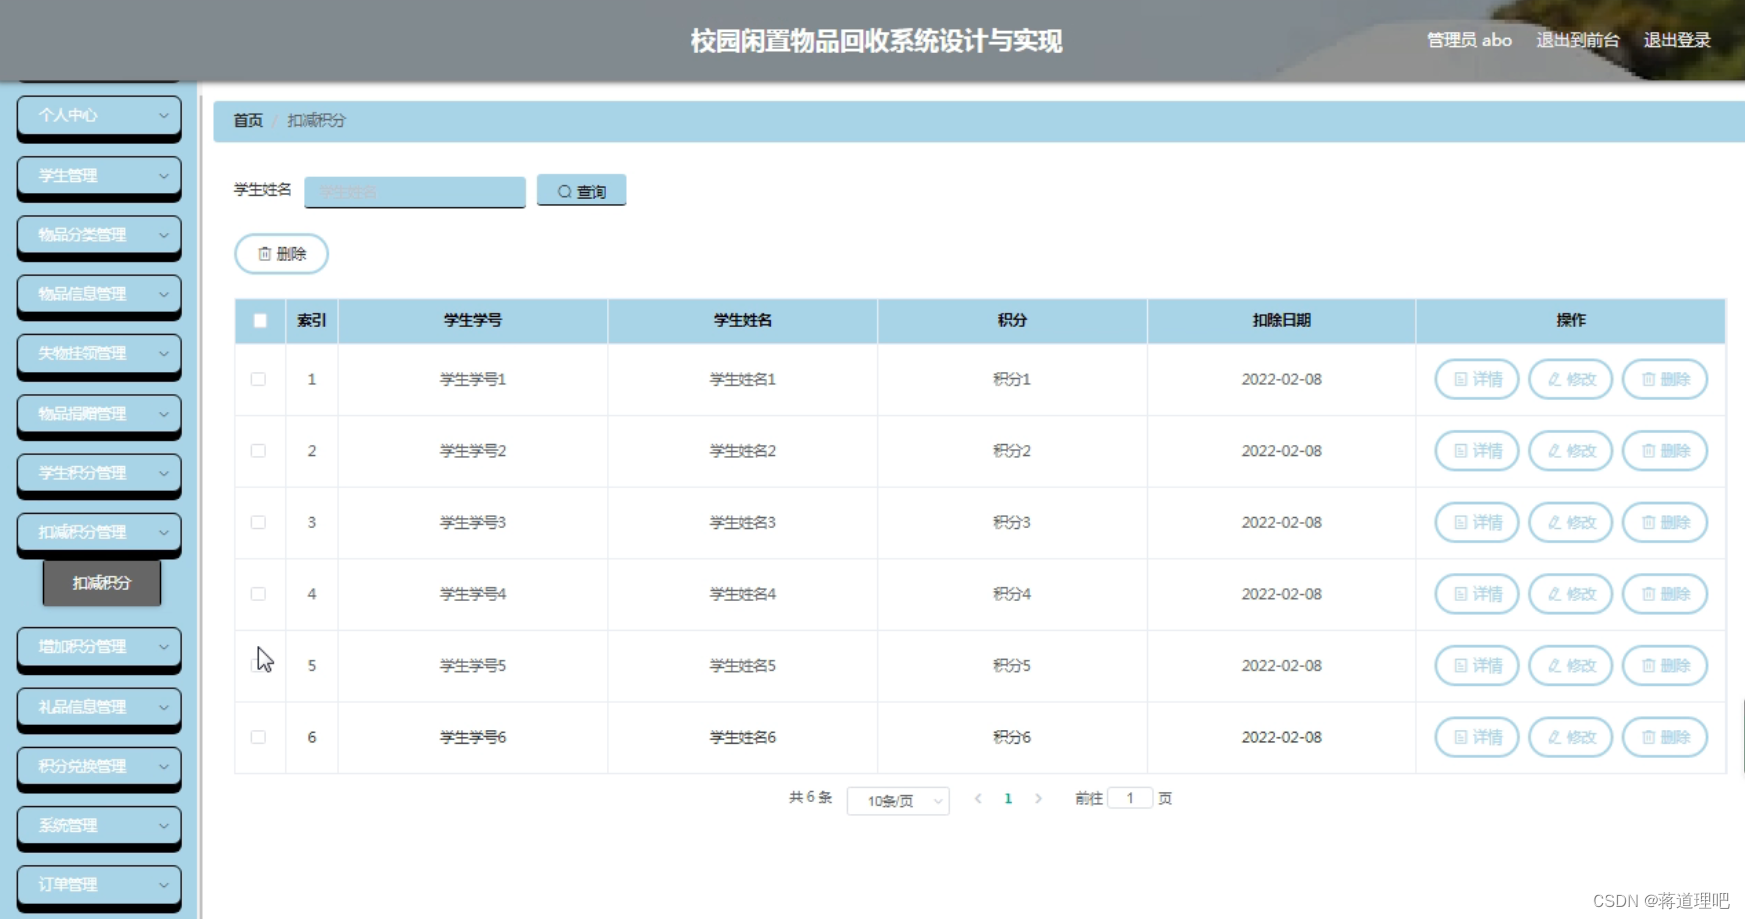Image resolution: width=1745 pixels, height=919 pixels.
Task: Click the next page arrow in pagination
Action: point(1040,798)
